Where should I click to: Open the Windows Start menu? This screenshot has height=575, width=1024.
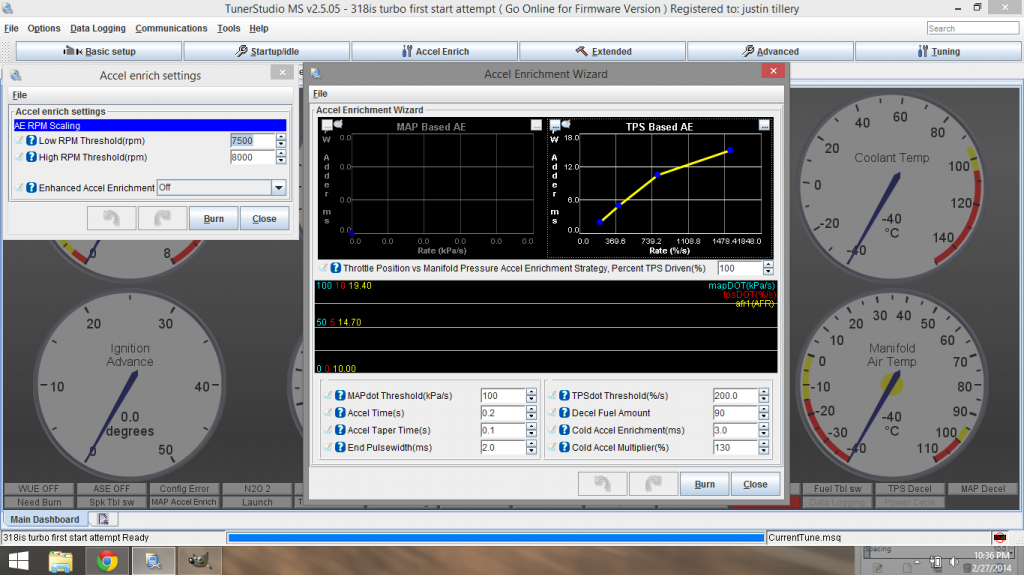[18, 561]
